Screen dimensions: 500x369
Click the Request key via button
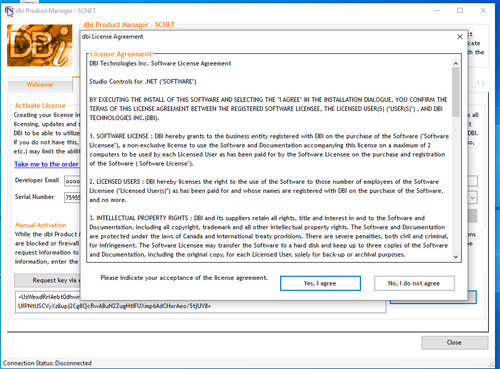pos(47,280)
